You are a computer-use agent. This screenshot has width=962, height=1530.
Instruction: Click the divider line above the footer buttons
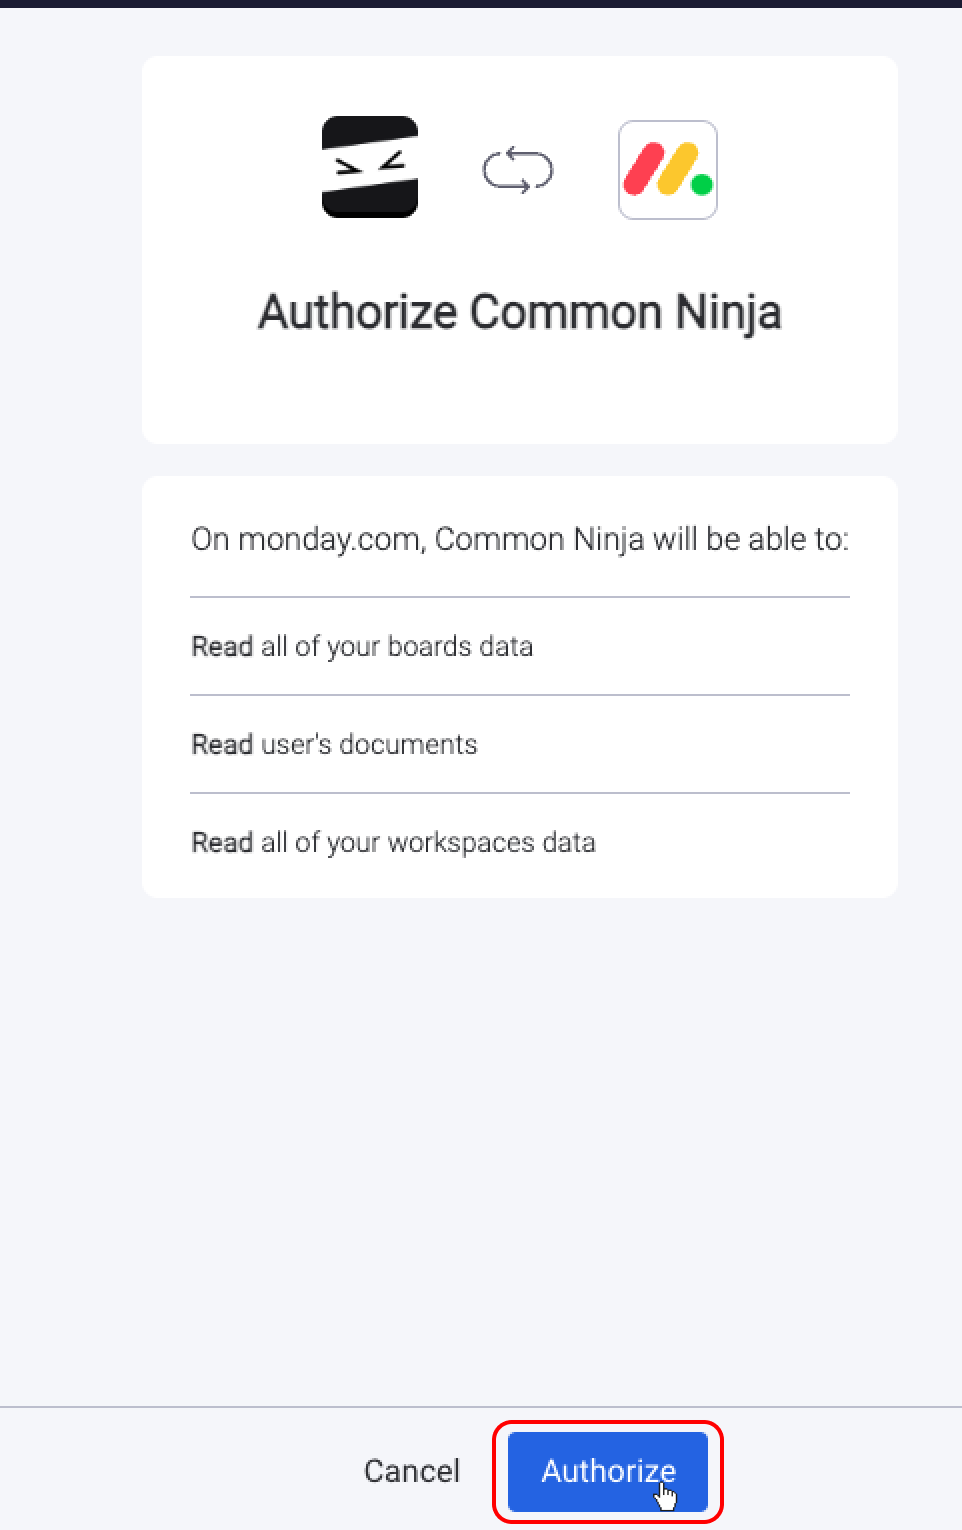click(481, 1404)
